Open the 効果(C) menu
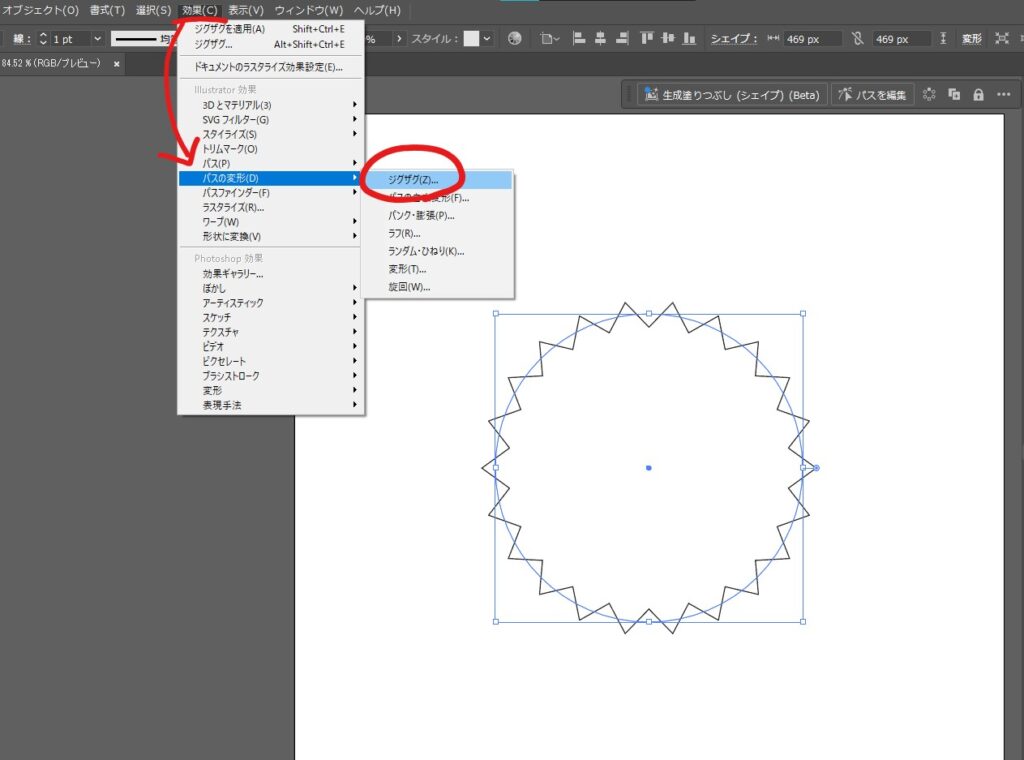 200,10
